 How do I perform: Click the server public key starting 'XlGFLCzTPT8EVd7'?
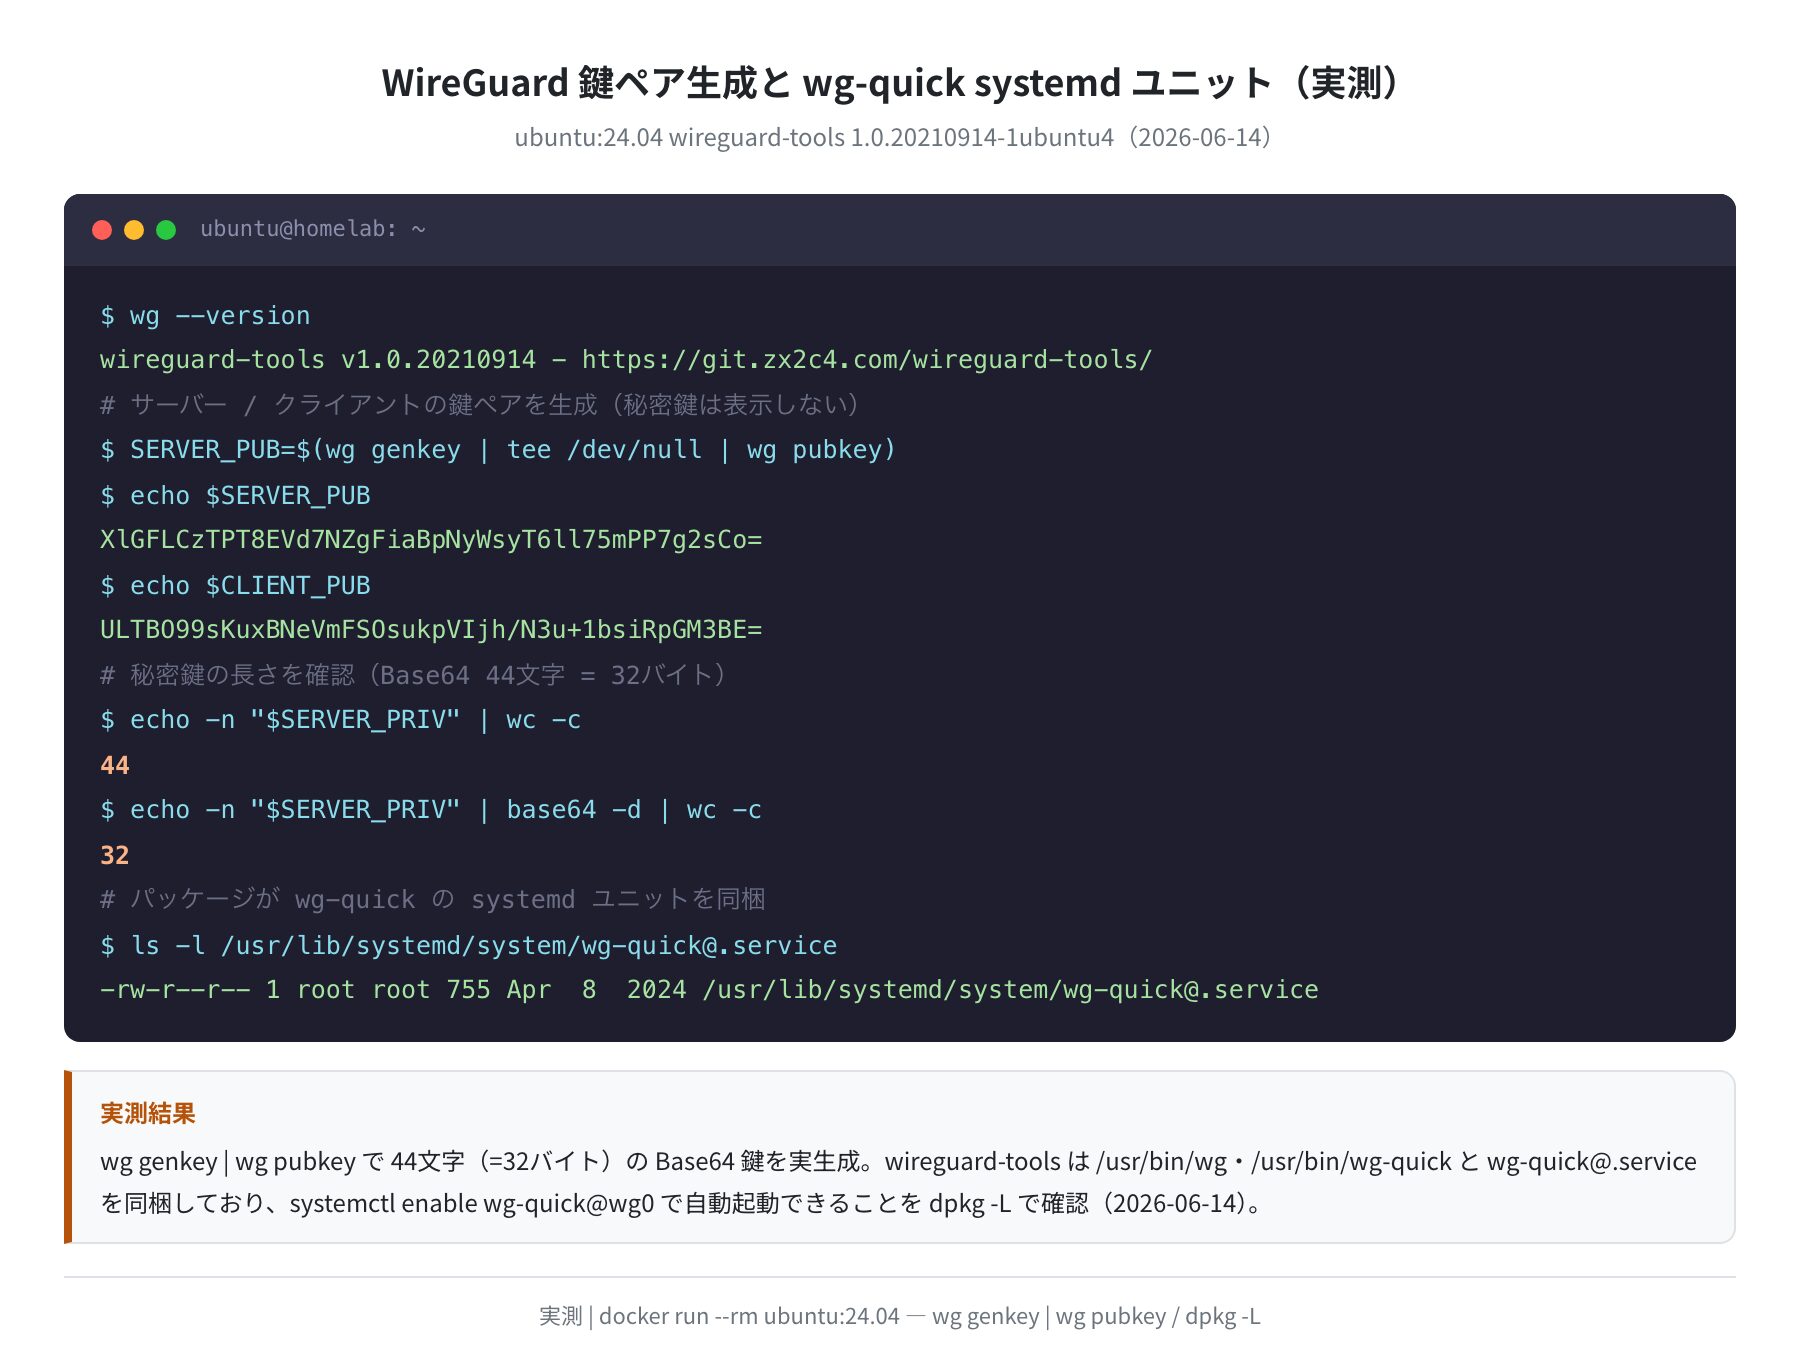click(x=431, y=540)
